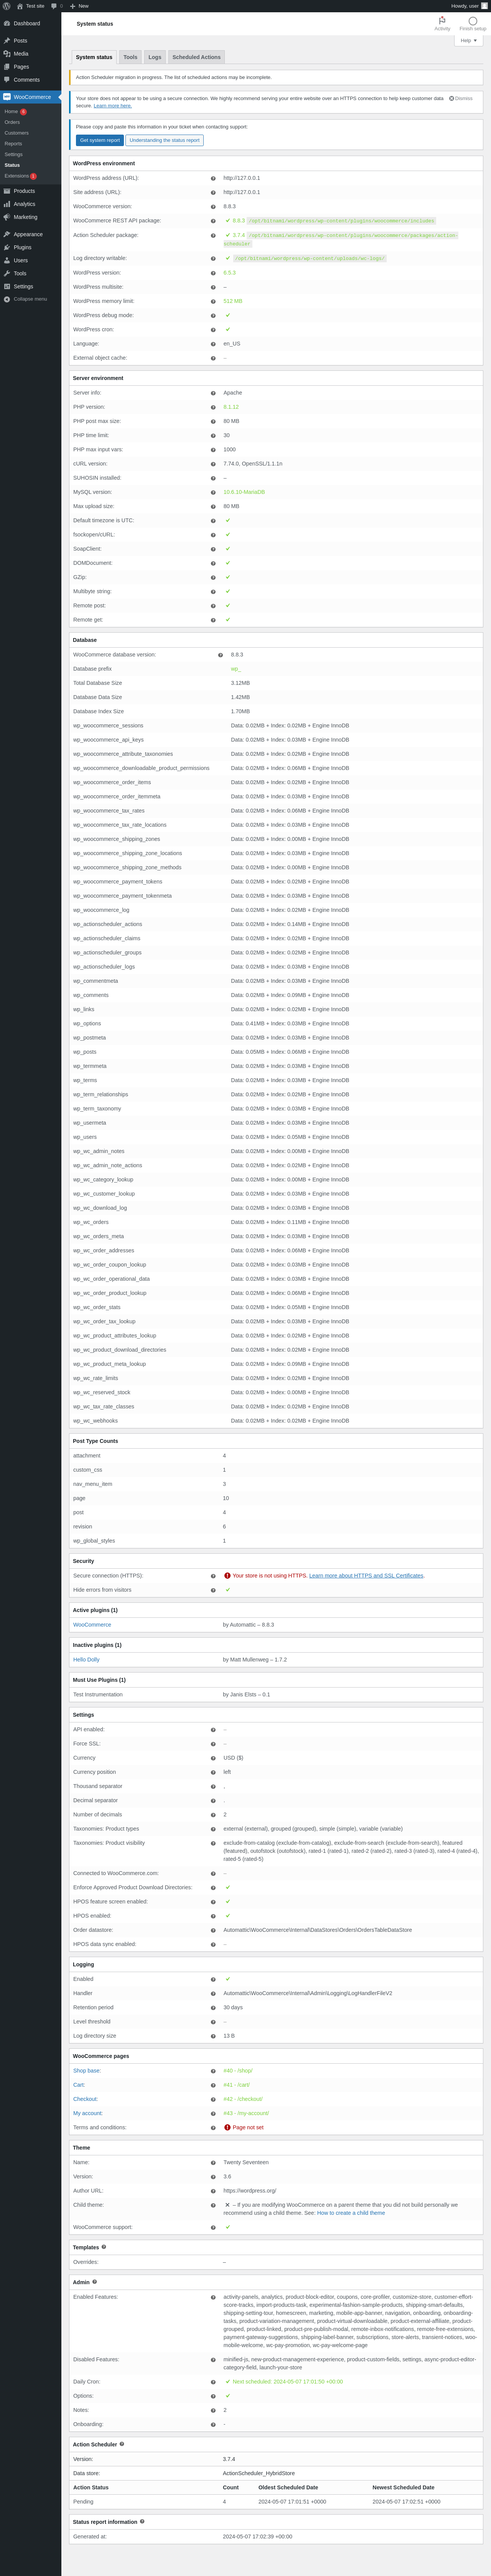491x2576 pixels.
Task: Click the Marketing megaphone icon
Action: (7, 217)
